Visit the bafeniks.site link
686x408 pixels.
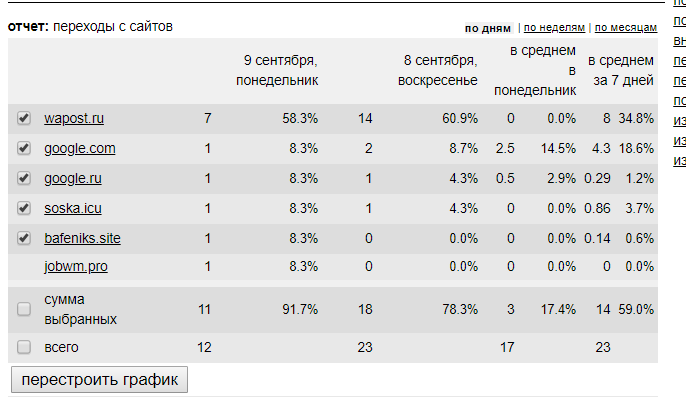[x=83, y=239]
